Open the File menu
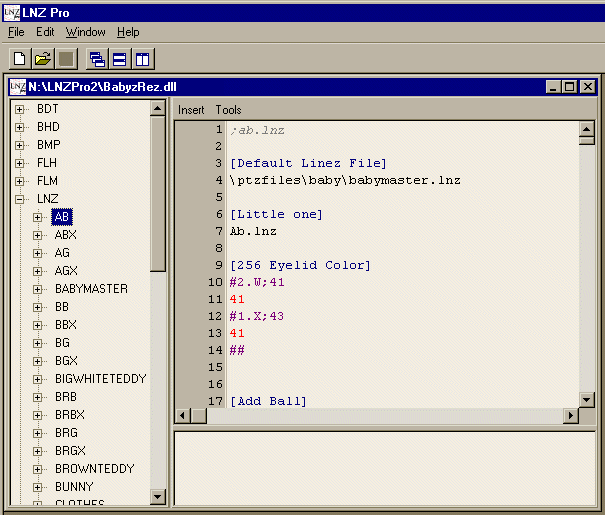This screenshot has height=515, width=605. pos(16,32)
